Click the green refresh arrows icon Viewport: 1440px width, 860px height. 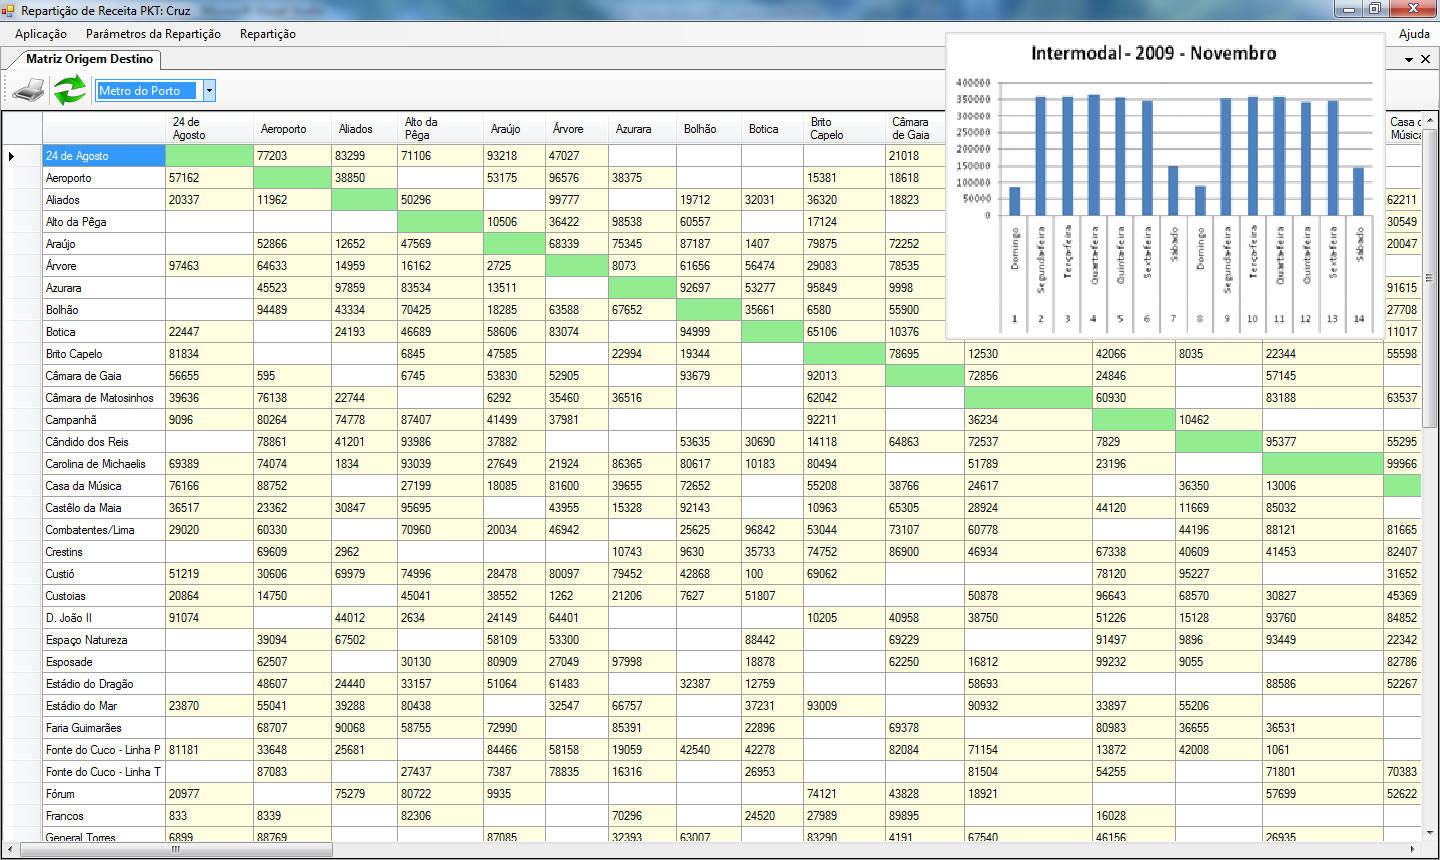click(x=70, y=90)
